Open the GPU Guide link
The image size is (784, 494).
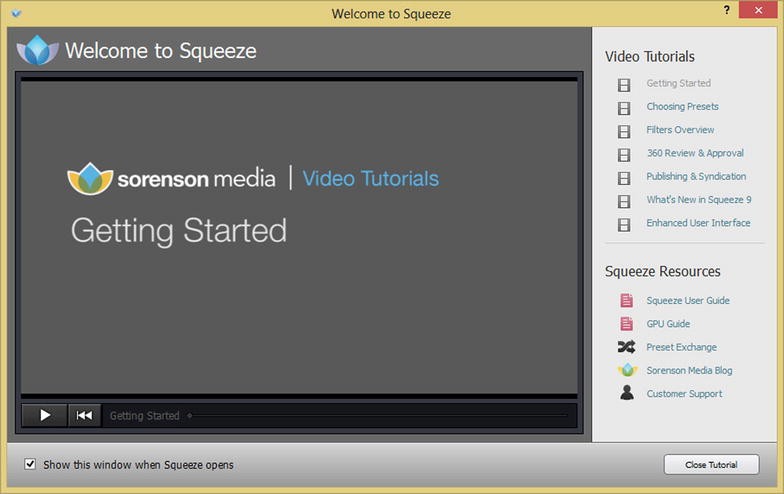coord(668,324)
